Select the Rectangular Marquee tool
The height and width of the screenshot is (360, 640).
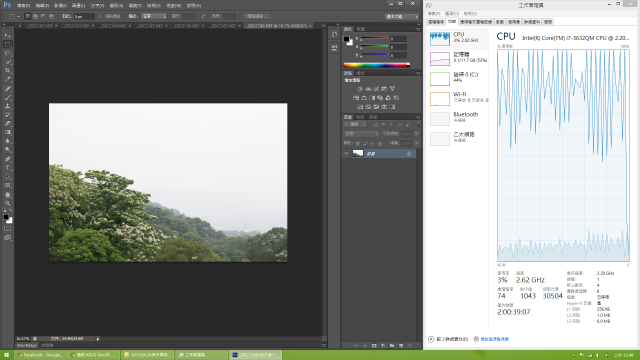tap(8, 44)
